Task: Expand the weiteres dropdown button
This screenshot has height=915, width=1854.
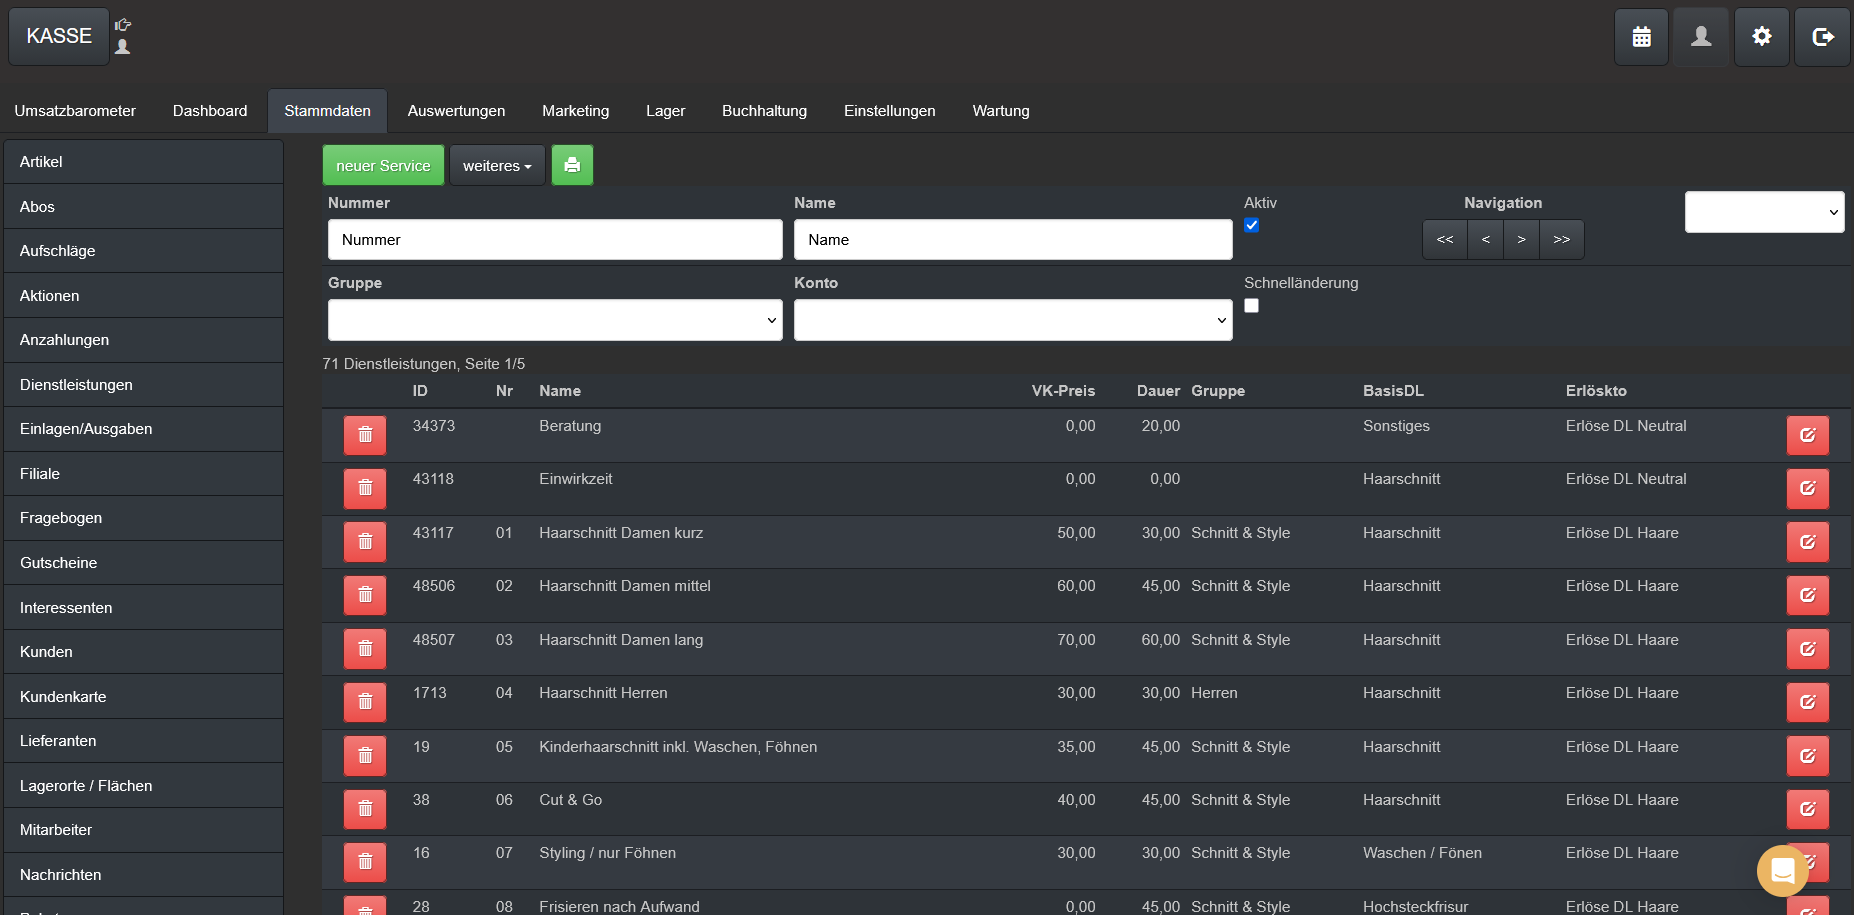Action: (x=497, y=165)
